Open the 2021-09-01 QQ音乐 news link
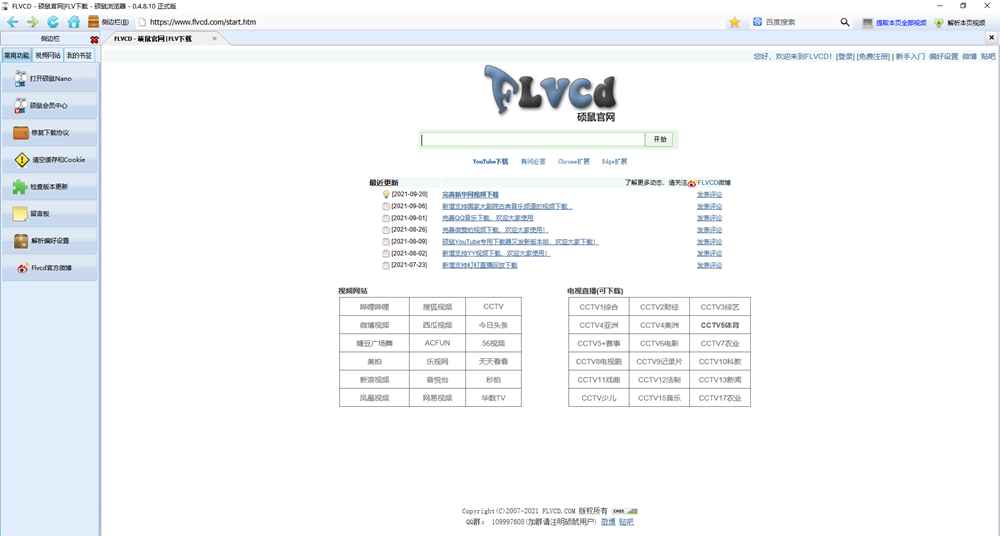The image size is (1000, 536). (488, 218)
